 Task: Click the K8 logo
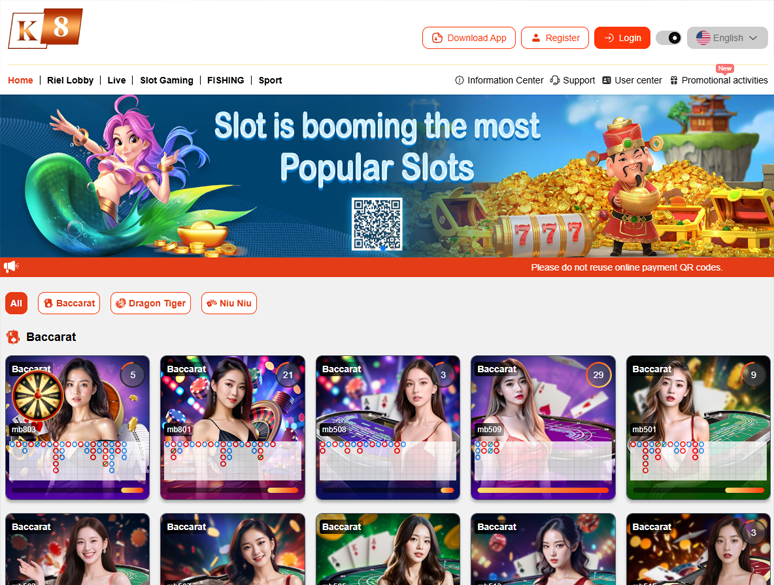pyautogui.click(x=45, y=29)
